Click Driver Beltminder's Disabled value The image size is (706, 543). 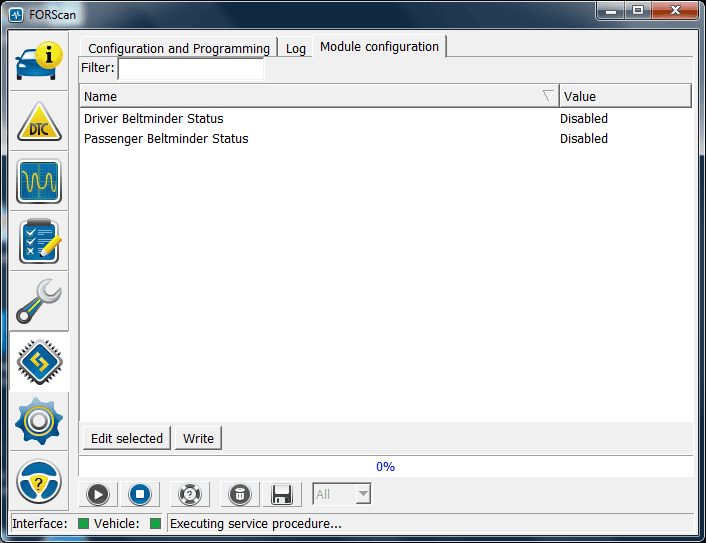(584, 118)
